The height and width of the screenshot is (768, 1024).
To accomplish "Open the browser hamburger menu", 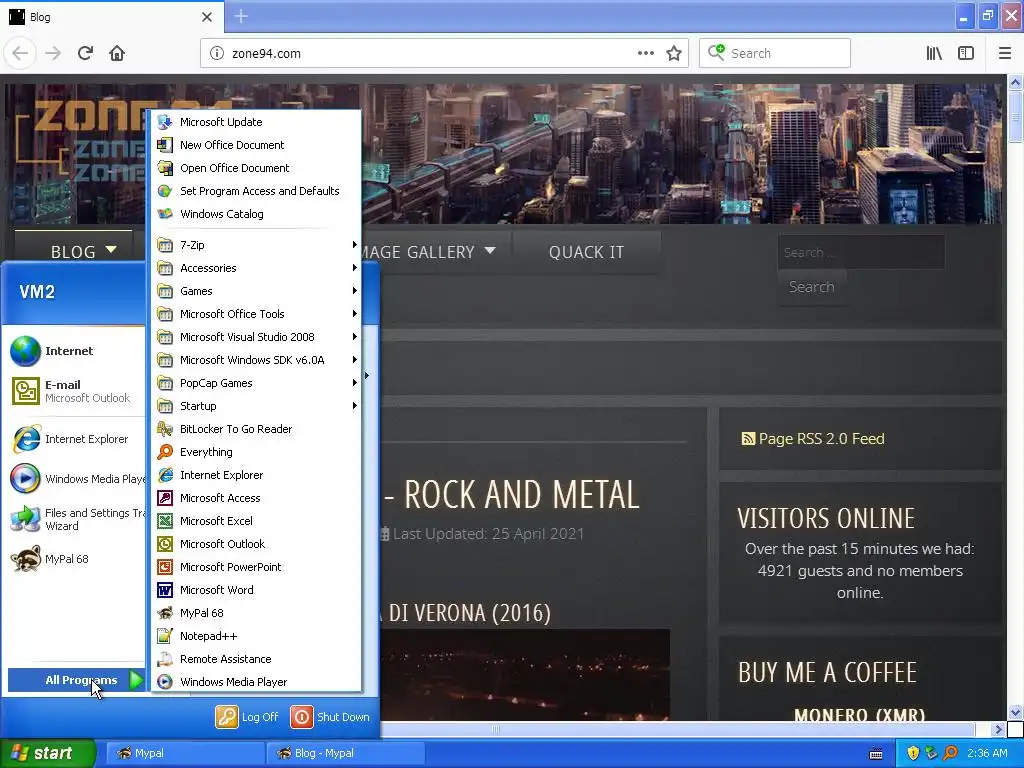I will (1005, 54).
